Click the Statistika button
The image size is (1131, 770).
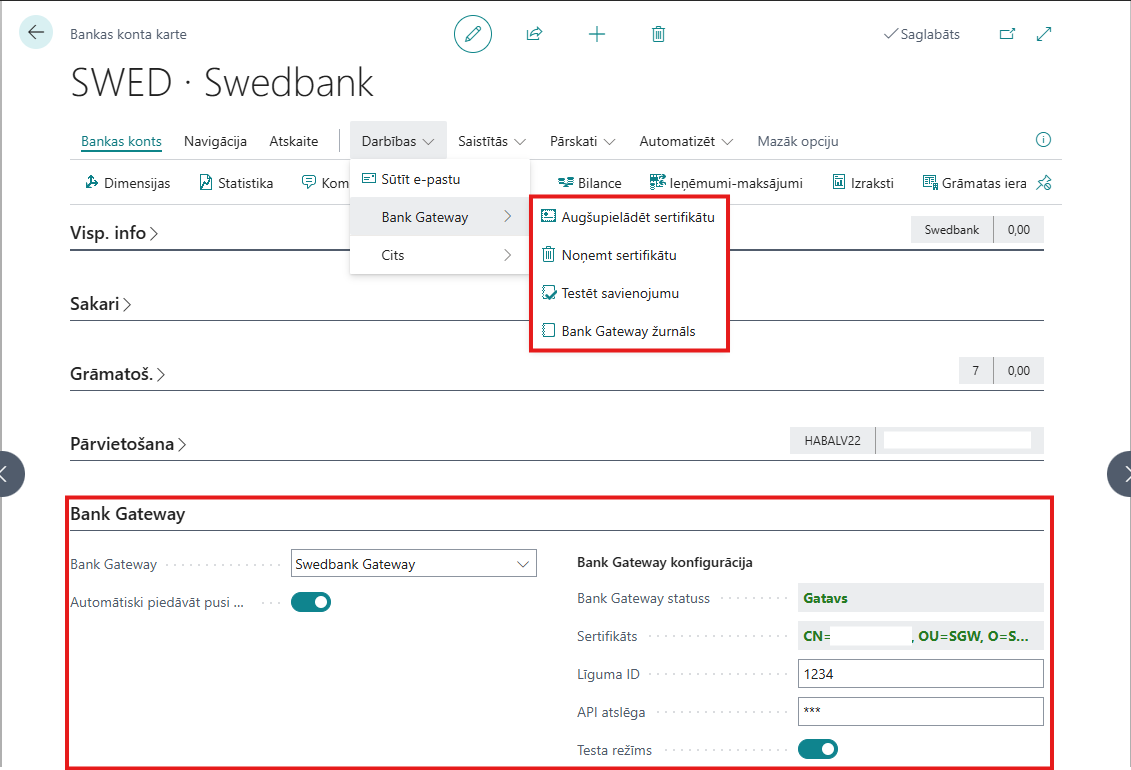click(x=236, y=183)
